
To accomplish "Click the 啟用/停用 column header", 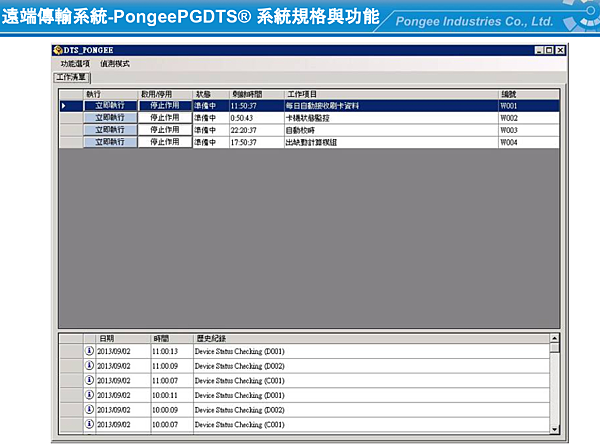I will point(165,94).
